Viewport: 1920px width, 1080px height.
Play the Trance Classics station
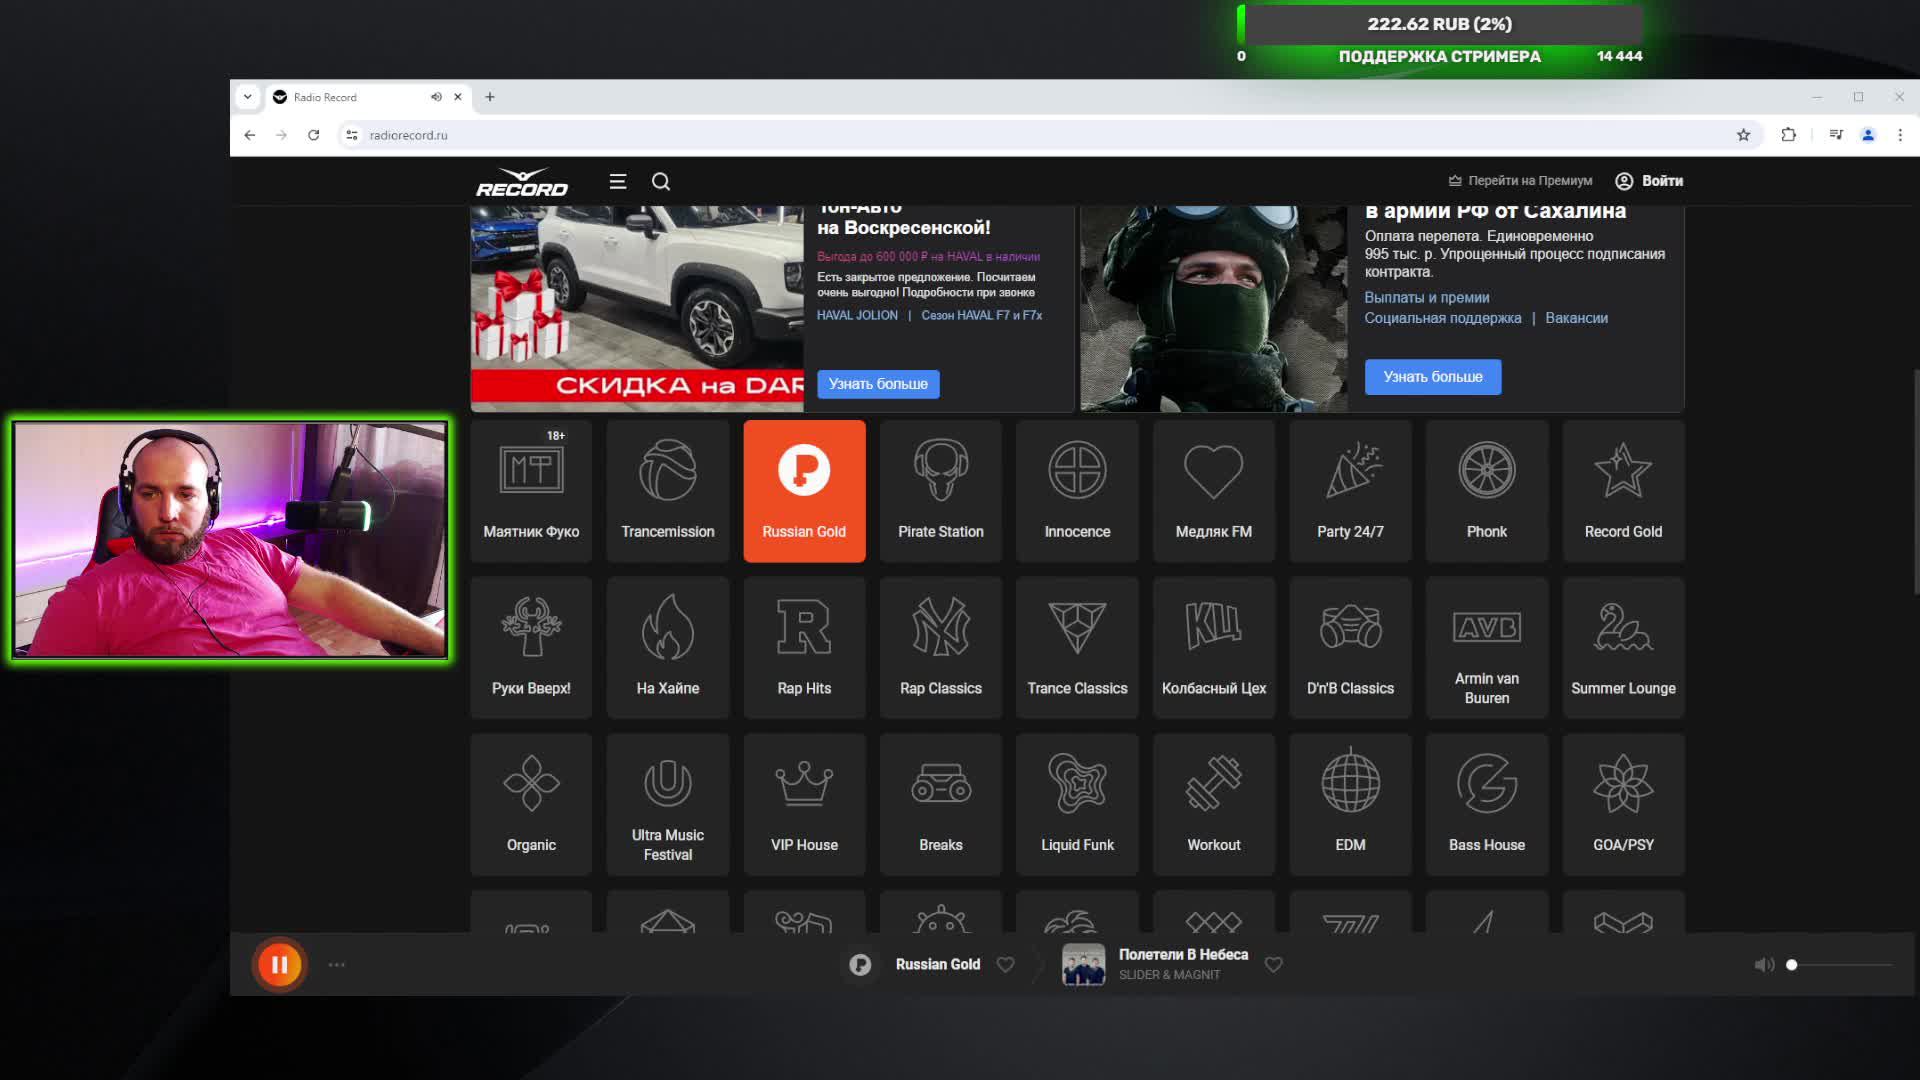point(1077,647)
